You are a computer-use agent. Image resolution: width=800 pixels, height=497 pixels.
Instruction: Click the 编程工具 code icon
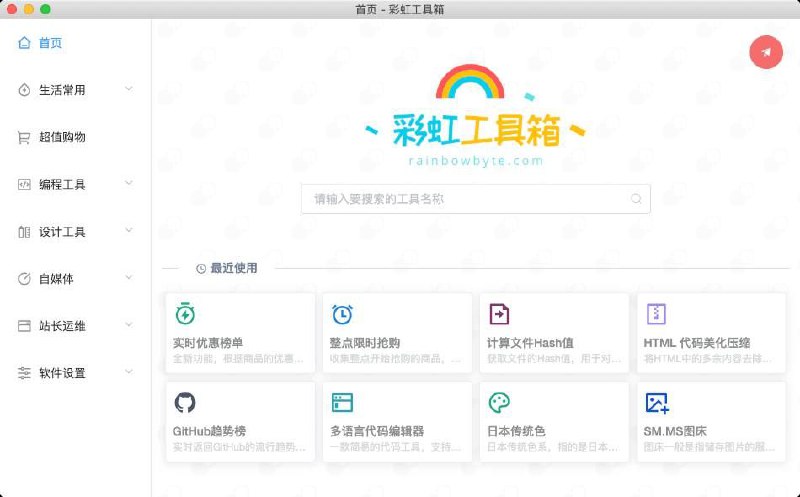[24, 184]
